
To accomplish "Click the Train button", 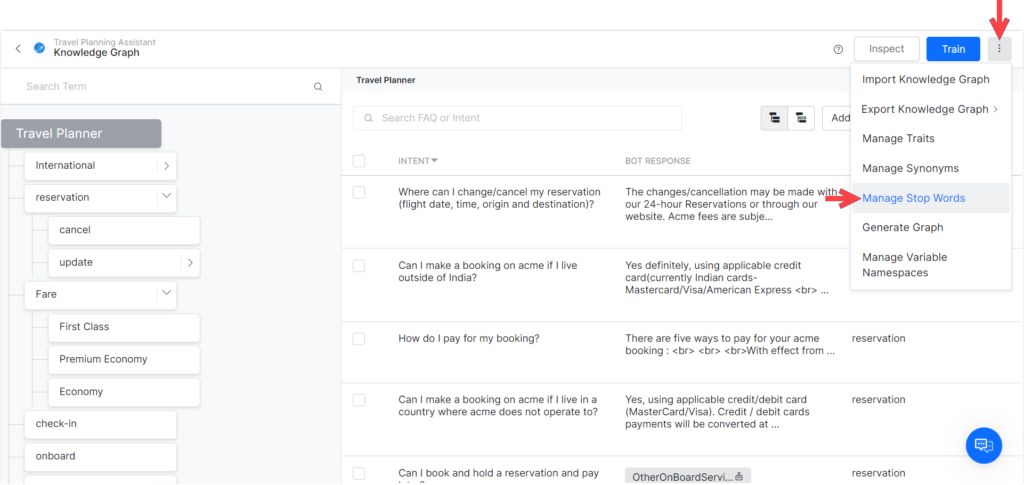I will (952, 49).
